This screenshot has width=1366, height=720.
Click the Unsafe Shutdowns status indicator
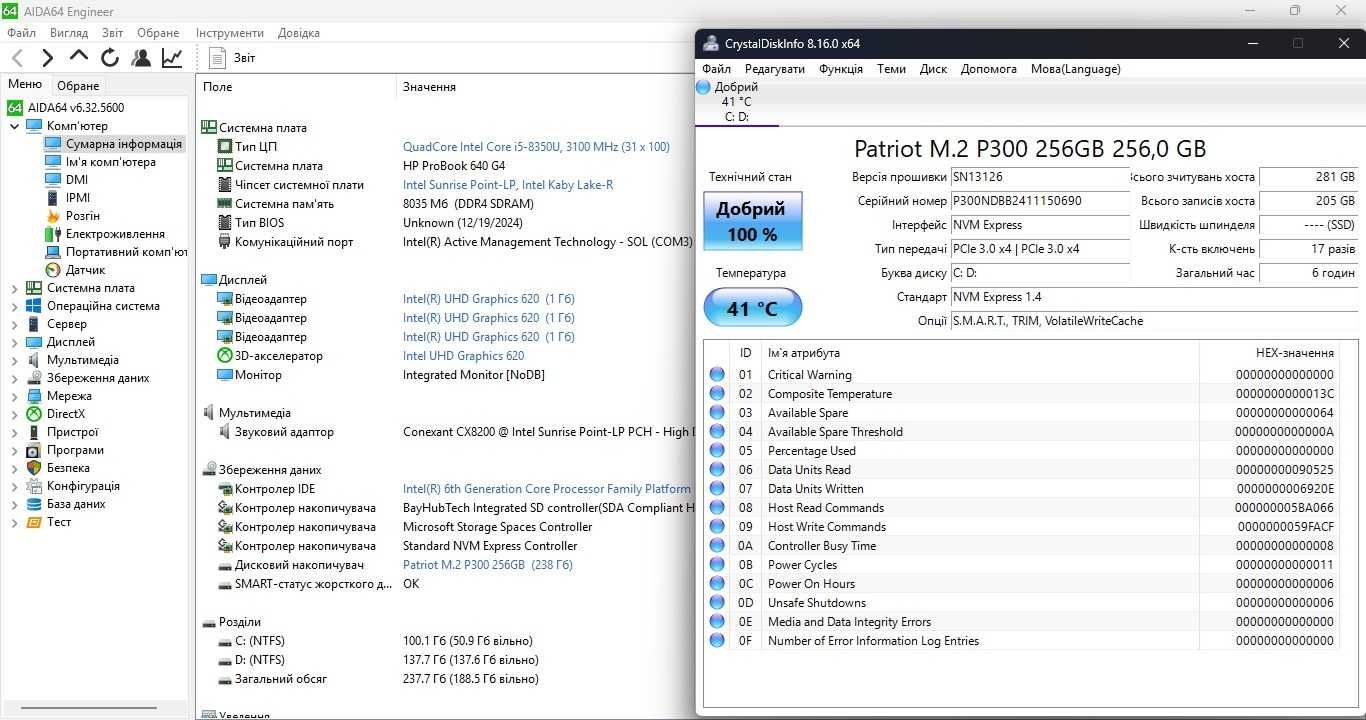point(717,603)
